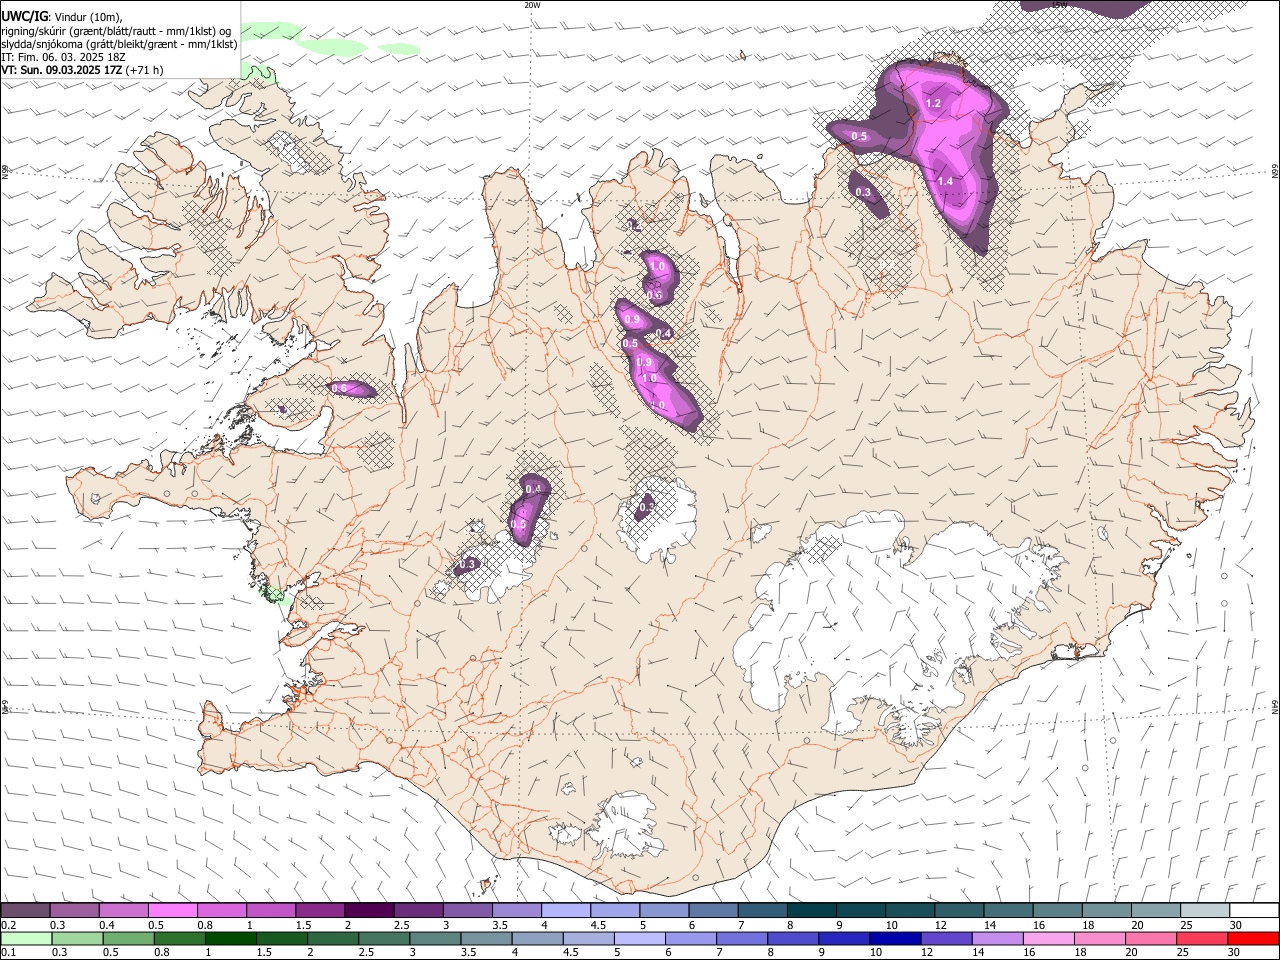Image resolution: width=1280 pixels, height=960 pixels.
Task: Pick lower legend swatch starting at 4.5
Action: coord(588,938)
